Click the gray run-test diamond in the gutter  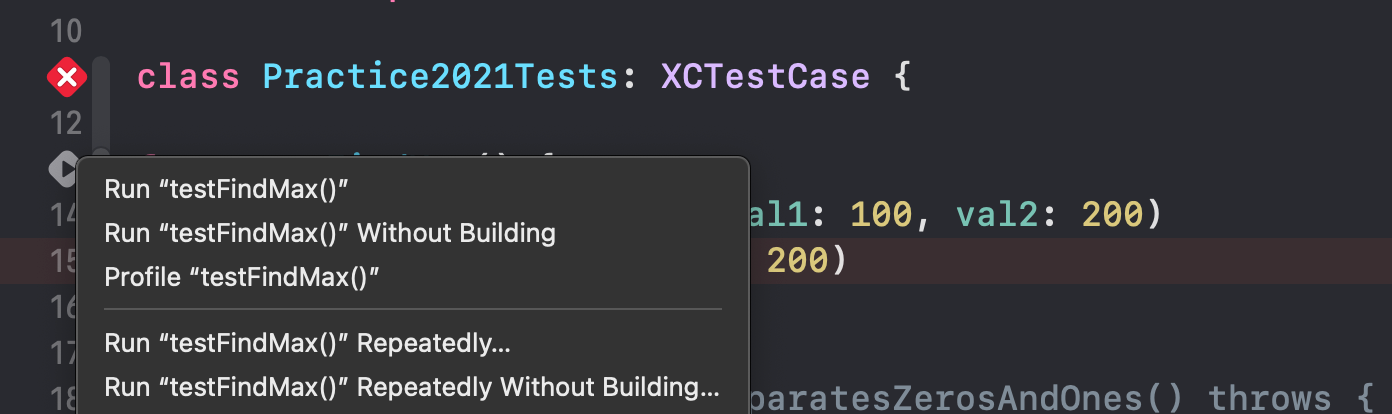[62, 168]
